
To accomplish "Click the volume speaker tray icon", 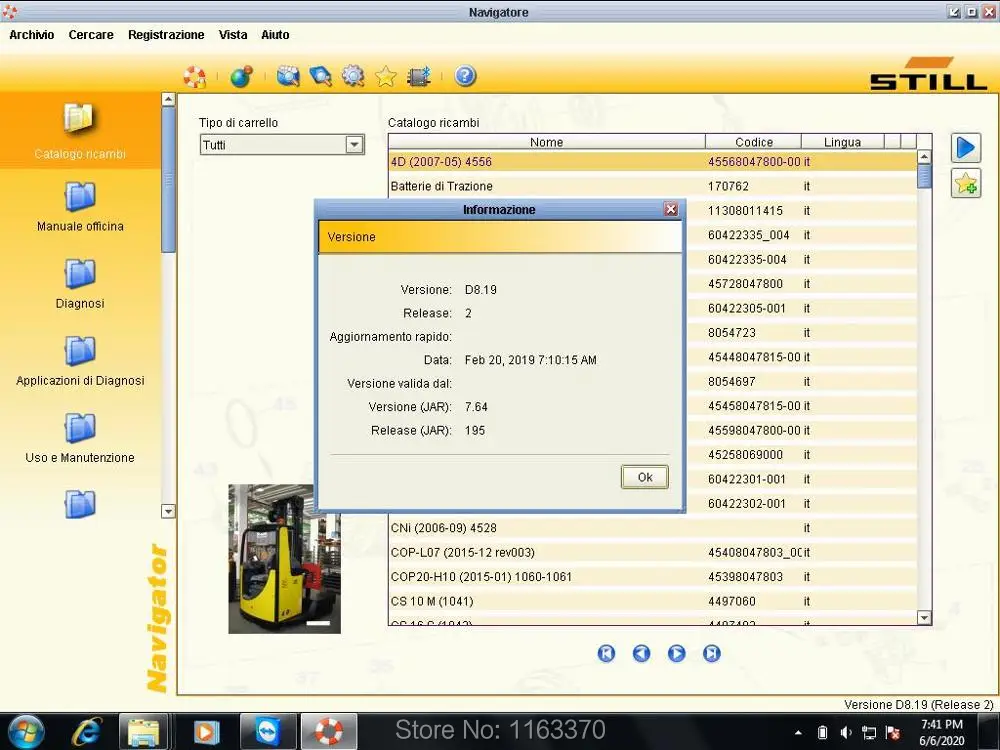I will point(846,733).
